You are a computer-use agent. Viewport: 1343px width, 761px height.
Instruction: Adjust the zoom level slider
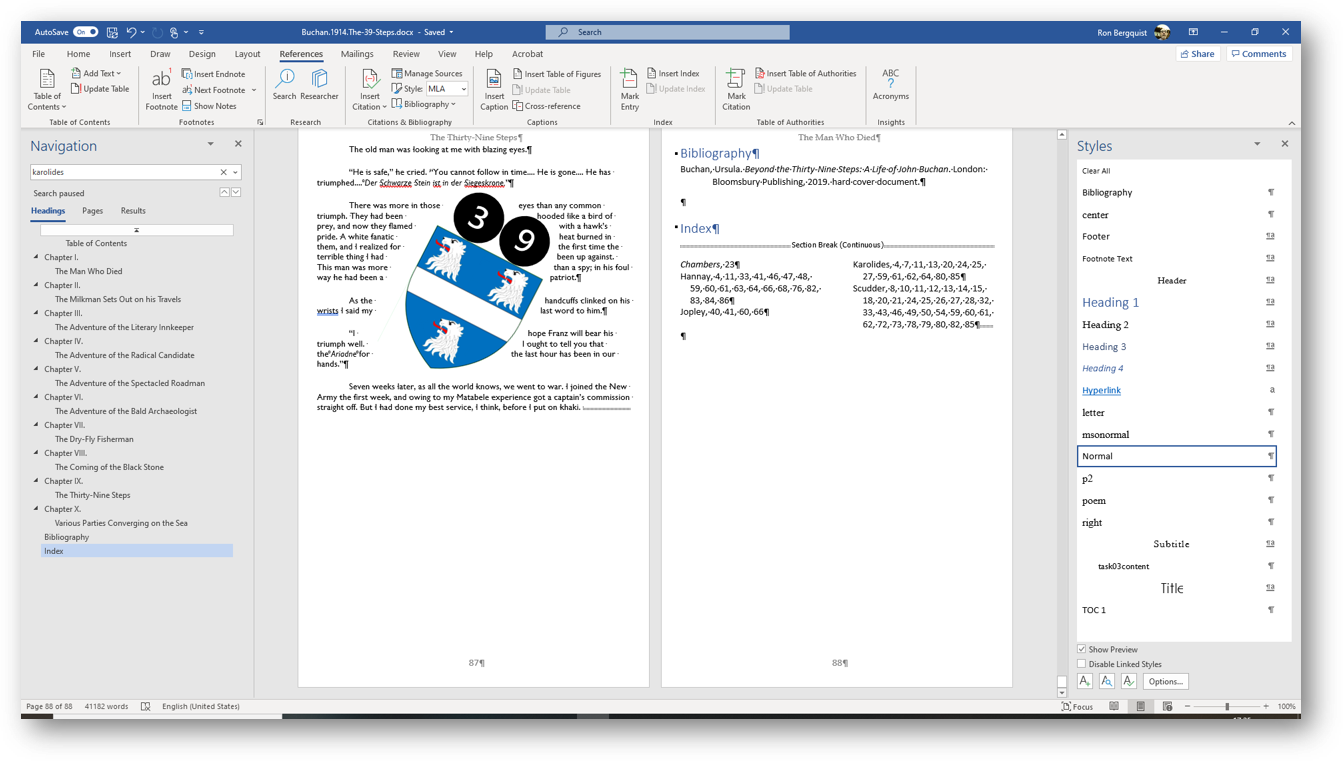[x=1227, y=707]
